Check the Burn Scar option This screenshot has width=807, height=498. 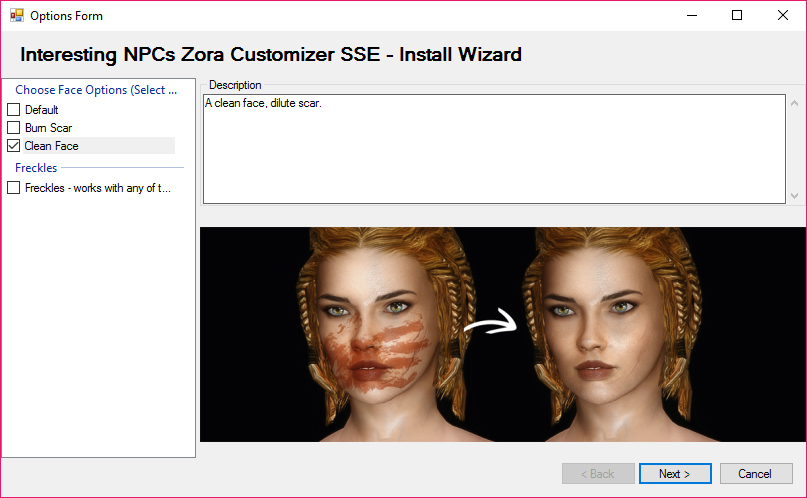click(14, 128)
